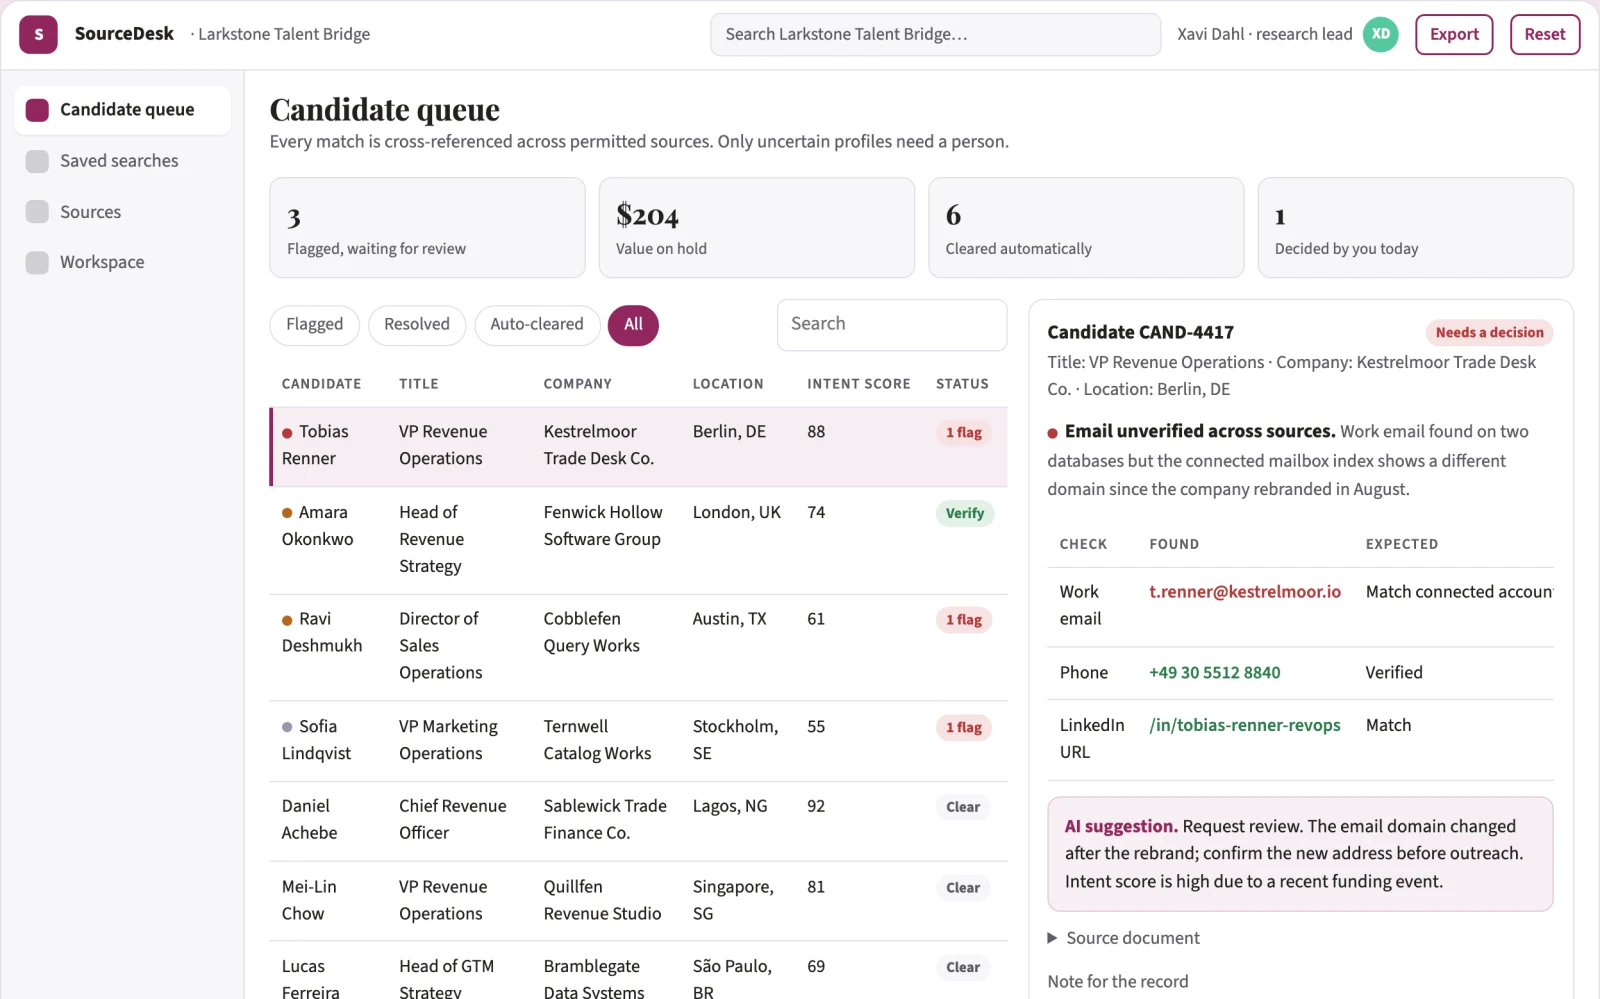The image size is (1600, 999).
Task: Click the Verify status badge for Amara Okonkwo
Action: pos(965,514)
